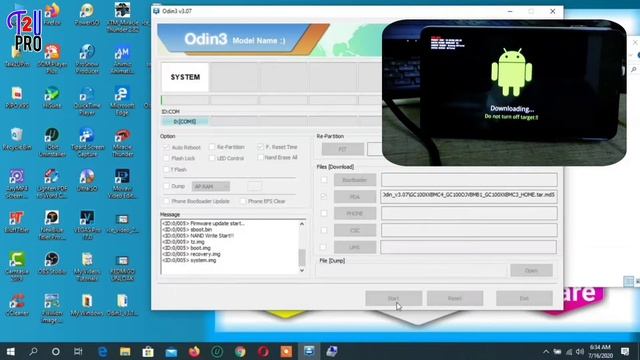The image size is (640, 360).
Task: Open the Windows Start menu
Action: 10,351
